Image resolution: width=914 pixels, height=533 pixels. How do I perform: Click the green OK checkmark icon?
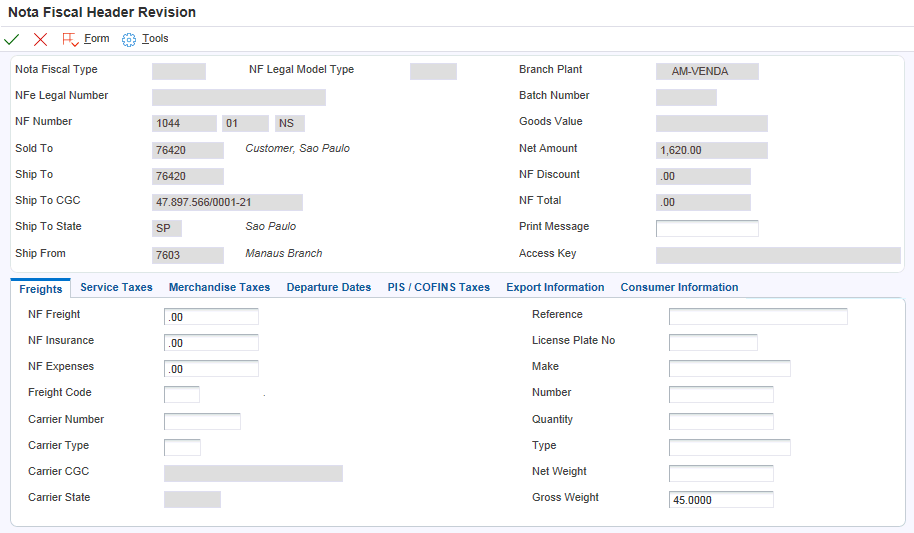(x=12, y=39)
